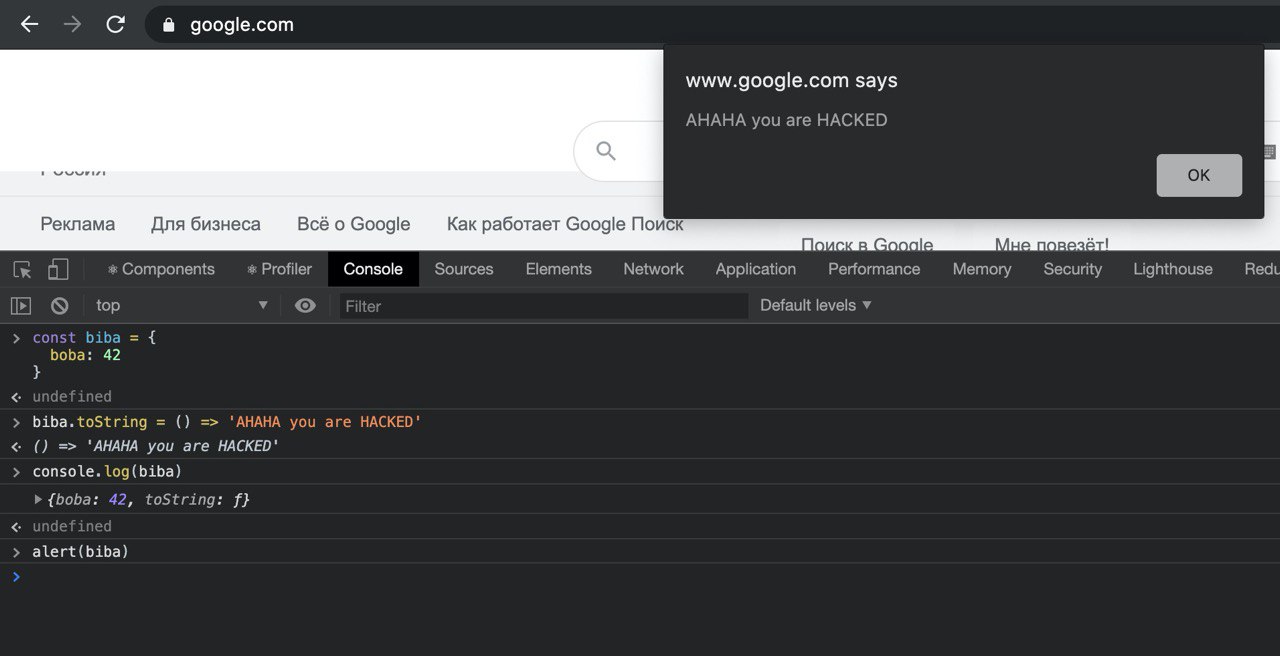This screenshot has height=656, width=1280.
Task: Expand the logged {boba: 42, toString: ƒ} object
Action: (39, 499)
